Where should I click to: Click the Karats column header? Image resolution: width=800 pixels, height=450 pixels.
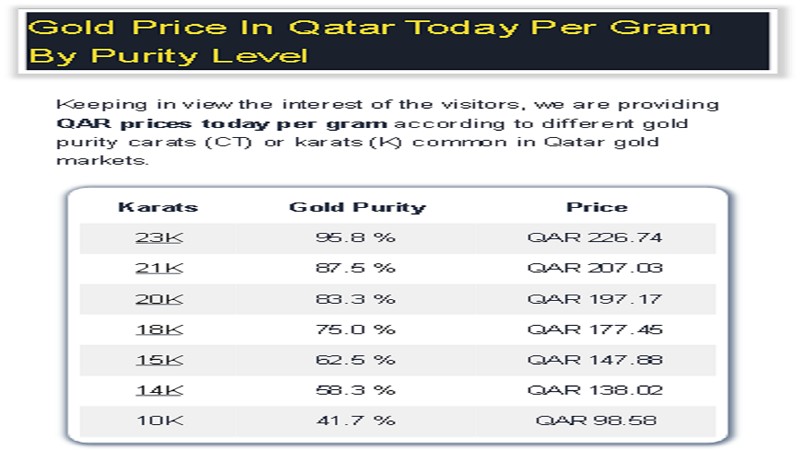pos(158,207)
